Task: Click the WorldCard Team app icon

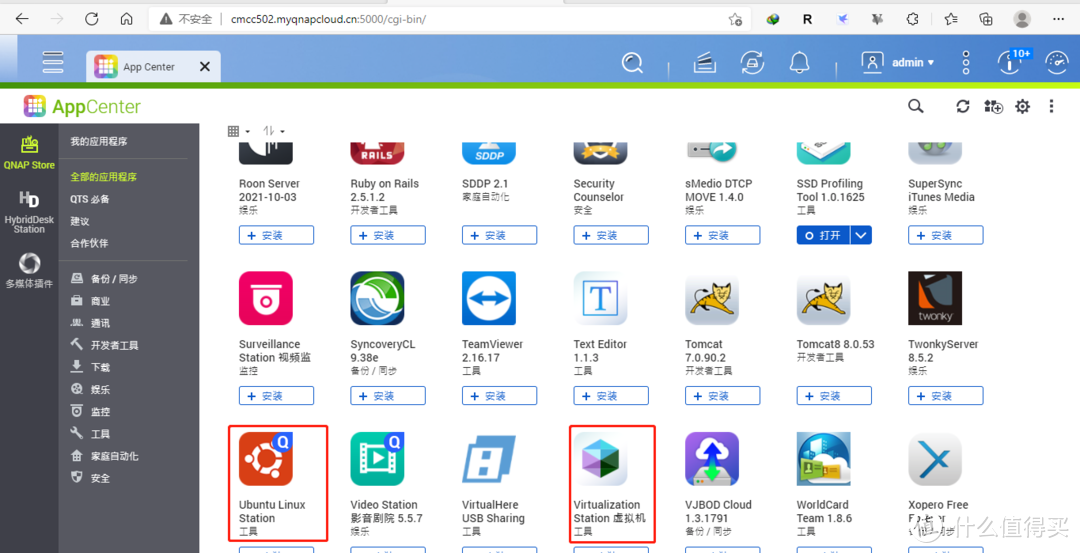Action: tap(824, 459)
